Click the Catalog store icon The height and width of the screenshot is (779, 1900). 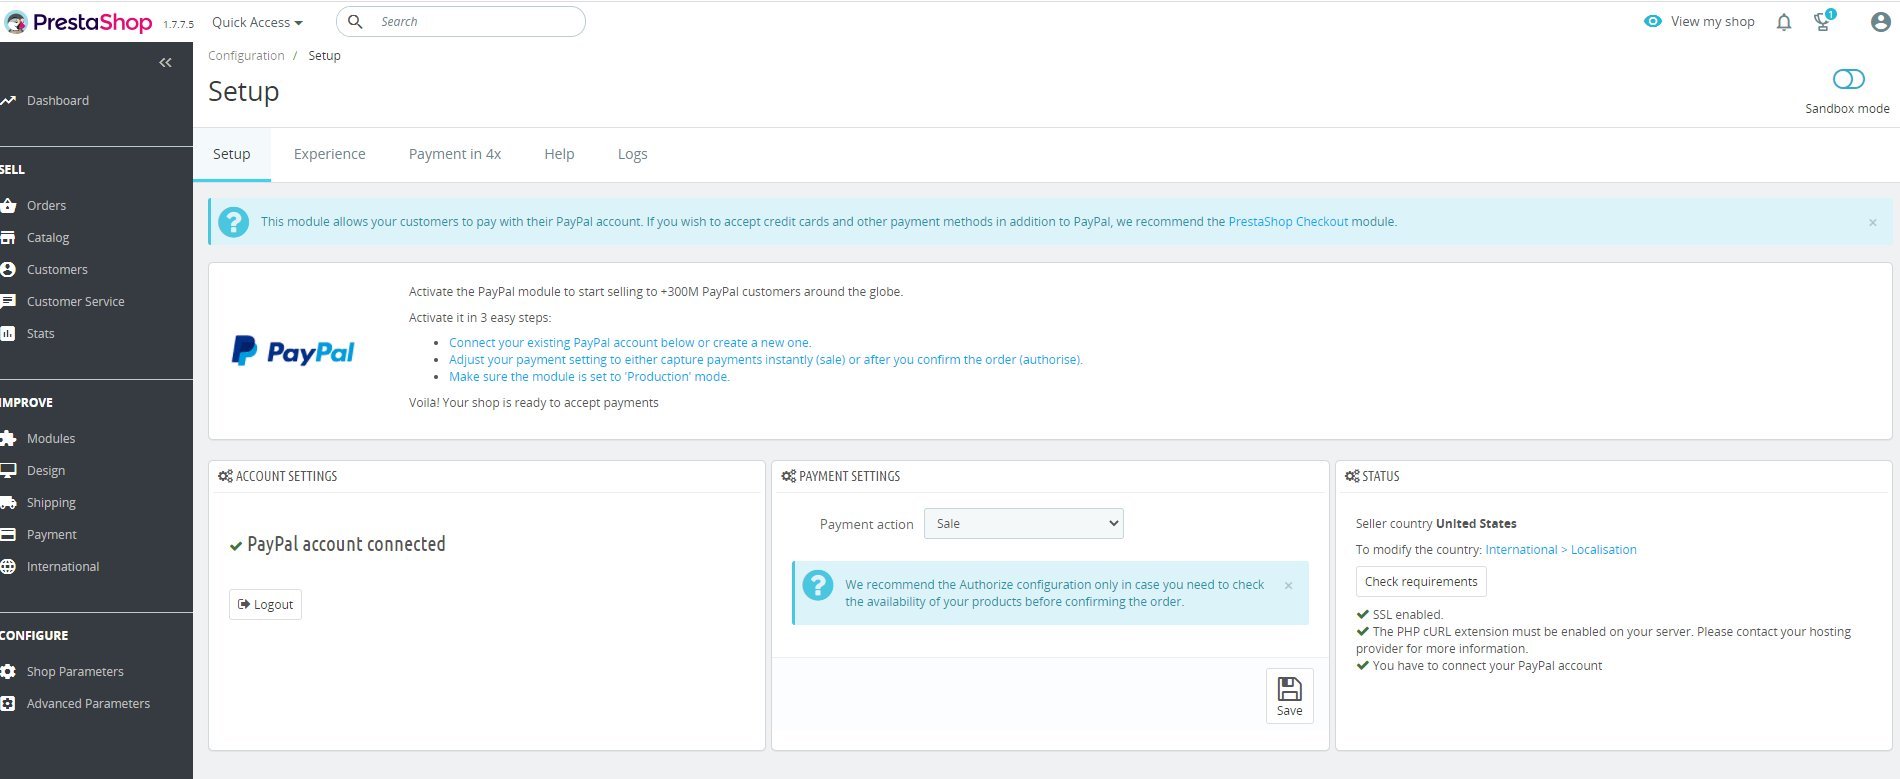[x=8, y=237]
